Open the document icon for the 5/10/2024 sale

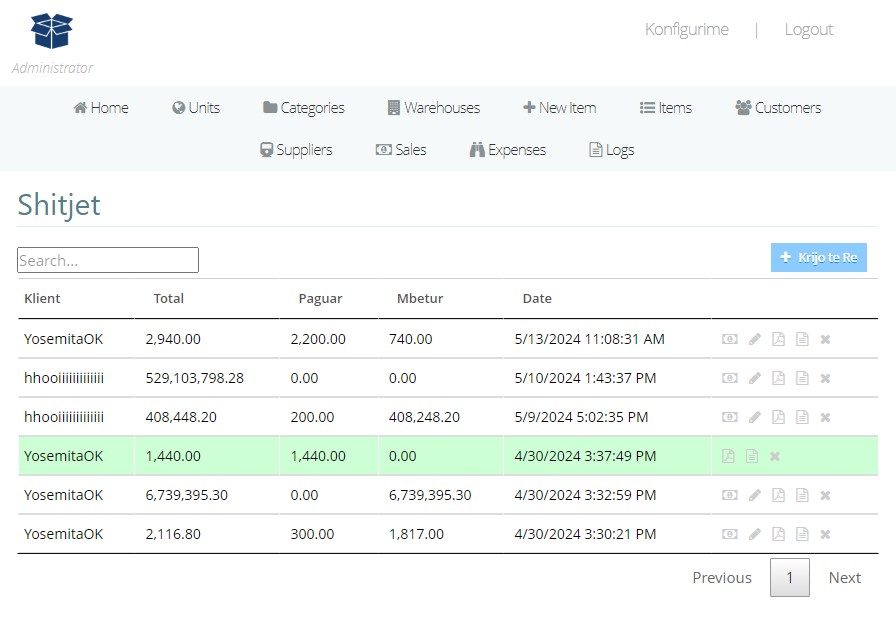click(802, 378)
